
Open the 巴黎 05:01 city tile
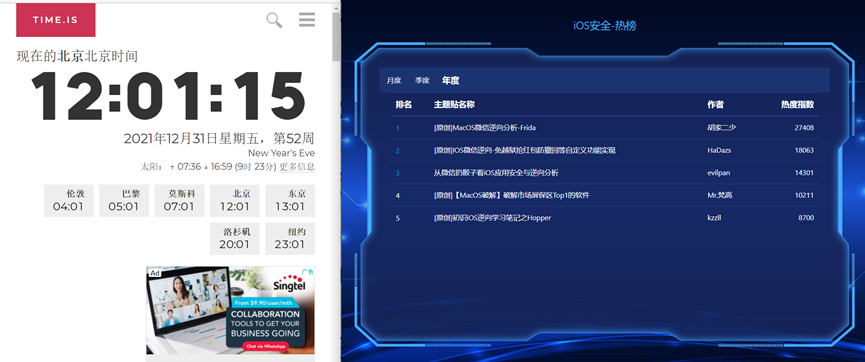point(124,201)
